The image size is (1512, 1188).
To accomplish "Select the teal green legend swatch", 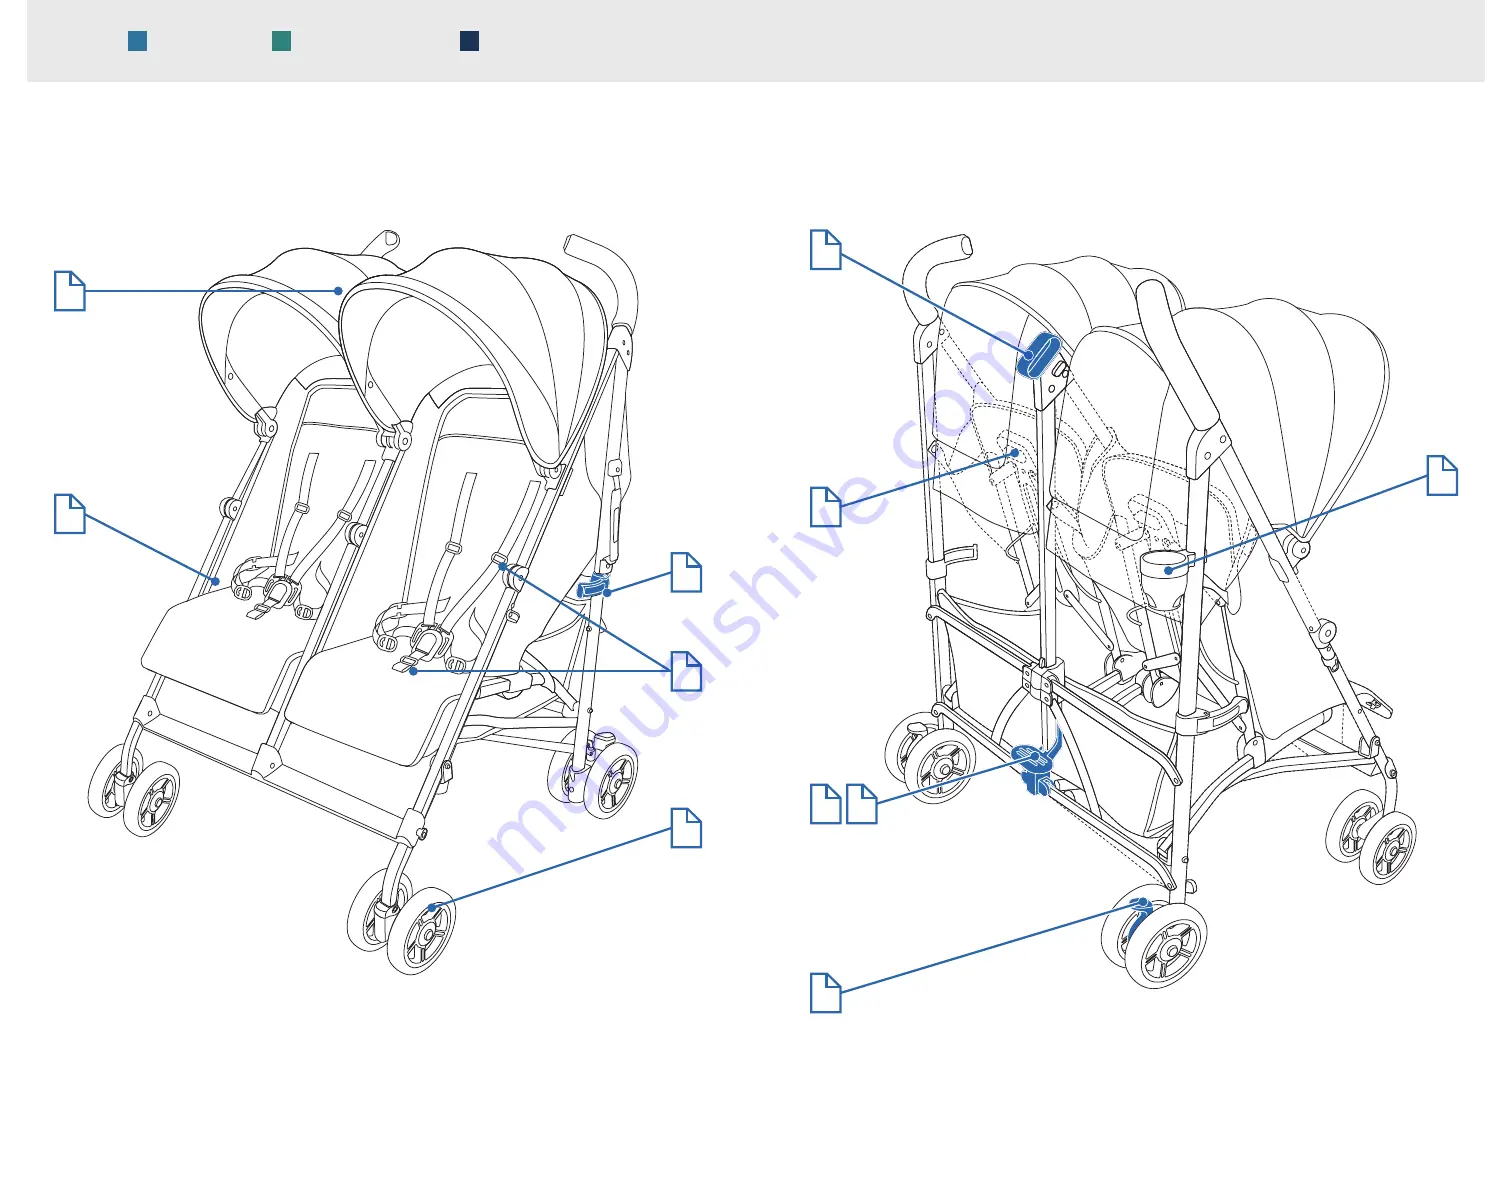I will click(x=282, y=41).
